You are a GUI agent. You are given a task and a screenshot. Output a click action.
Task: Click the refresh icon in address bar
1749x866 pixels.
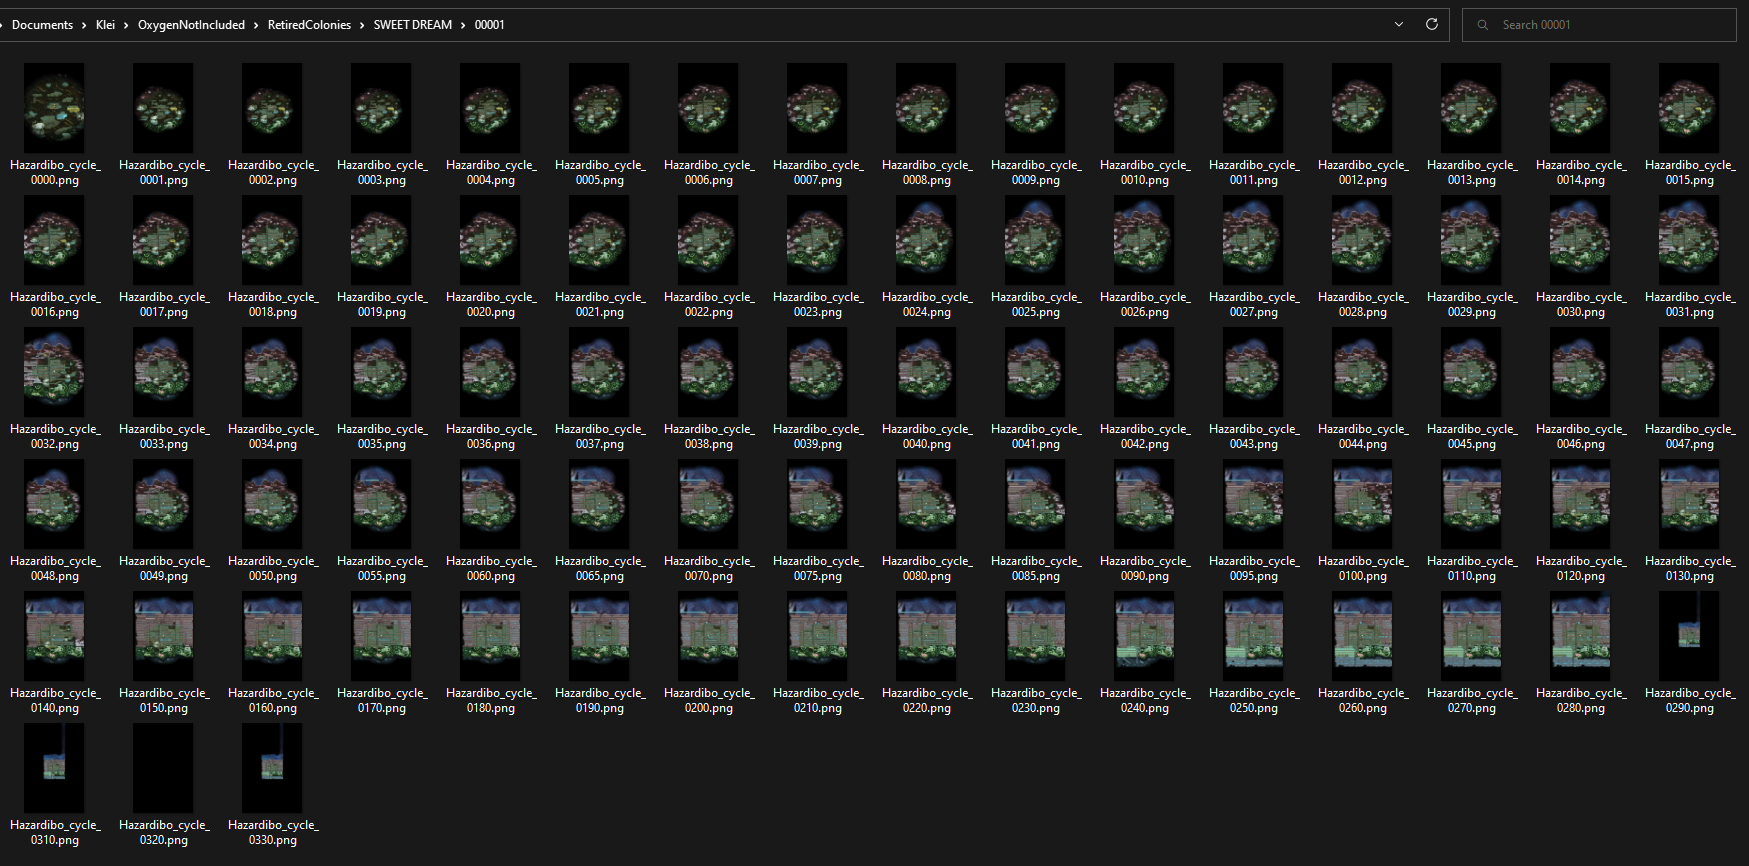[x=1431, y=25]
